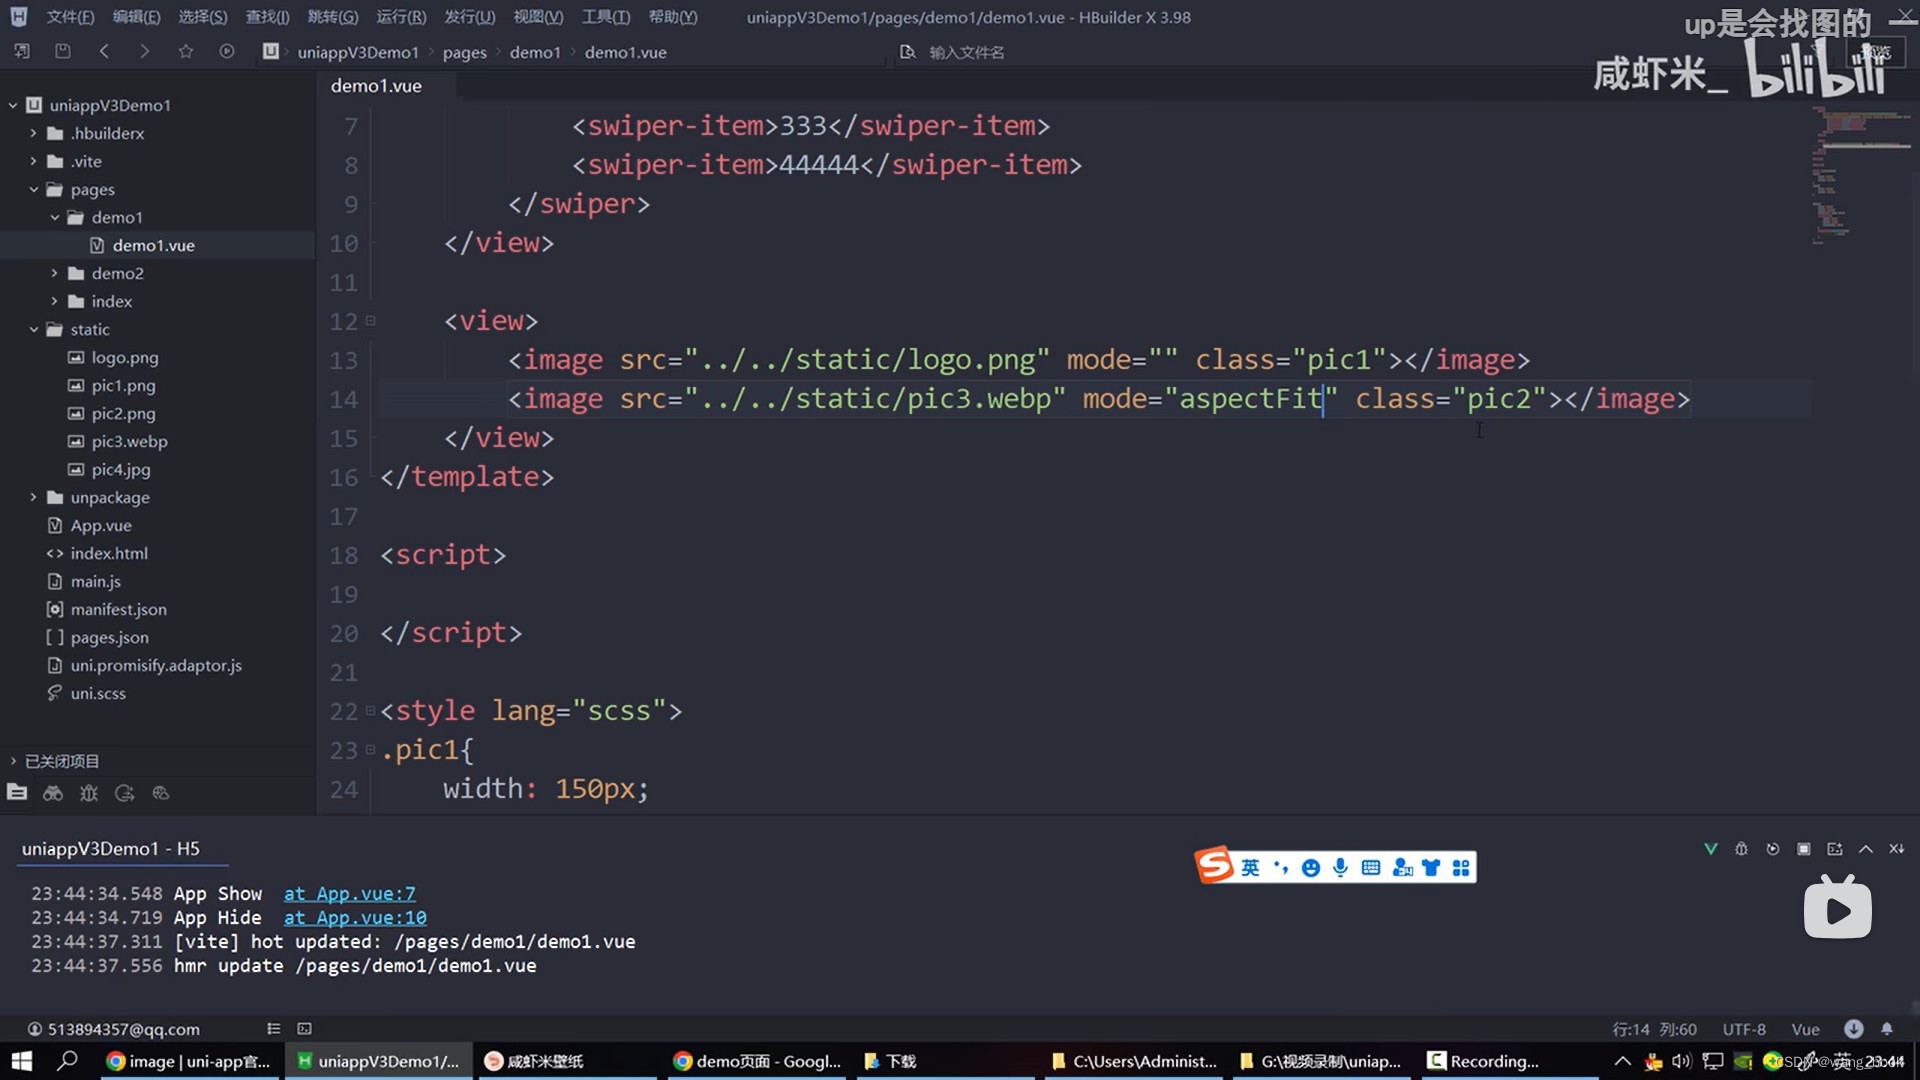1920x1080 pixels.
Task: Click the clear console log icon
Action: [x=1897, y=849]
